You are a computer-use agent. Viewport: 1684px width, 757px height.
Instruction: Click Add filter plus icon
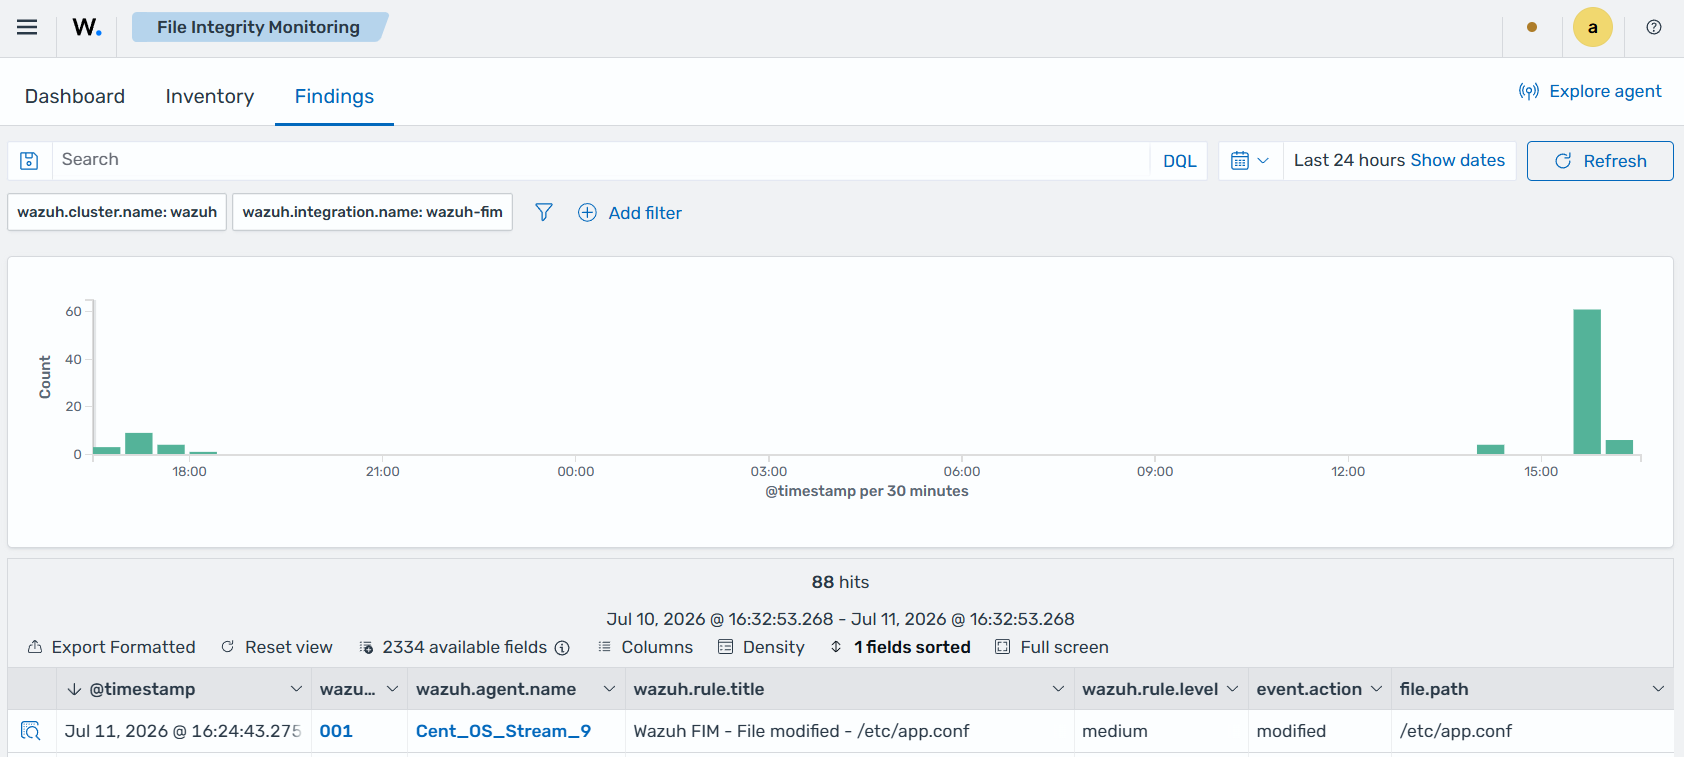(x=587, y=212)
